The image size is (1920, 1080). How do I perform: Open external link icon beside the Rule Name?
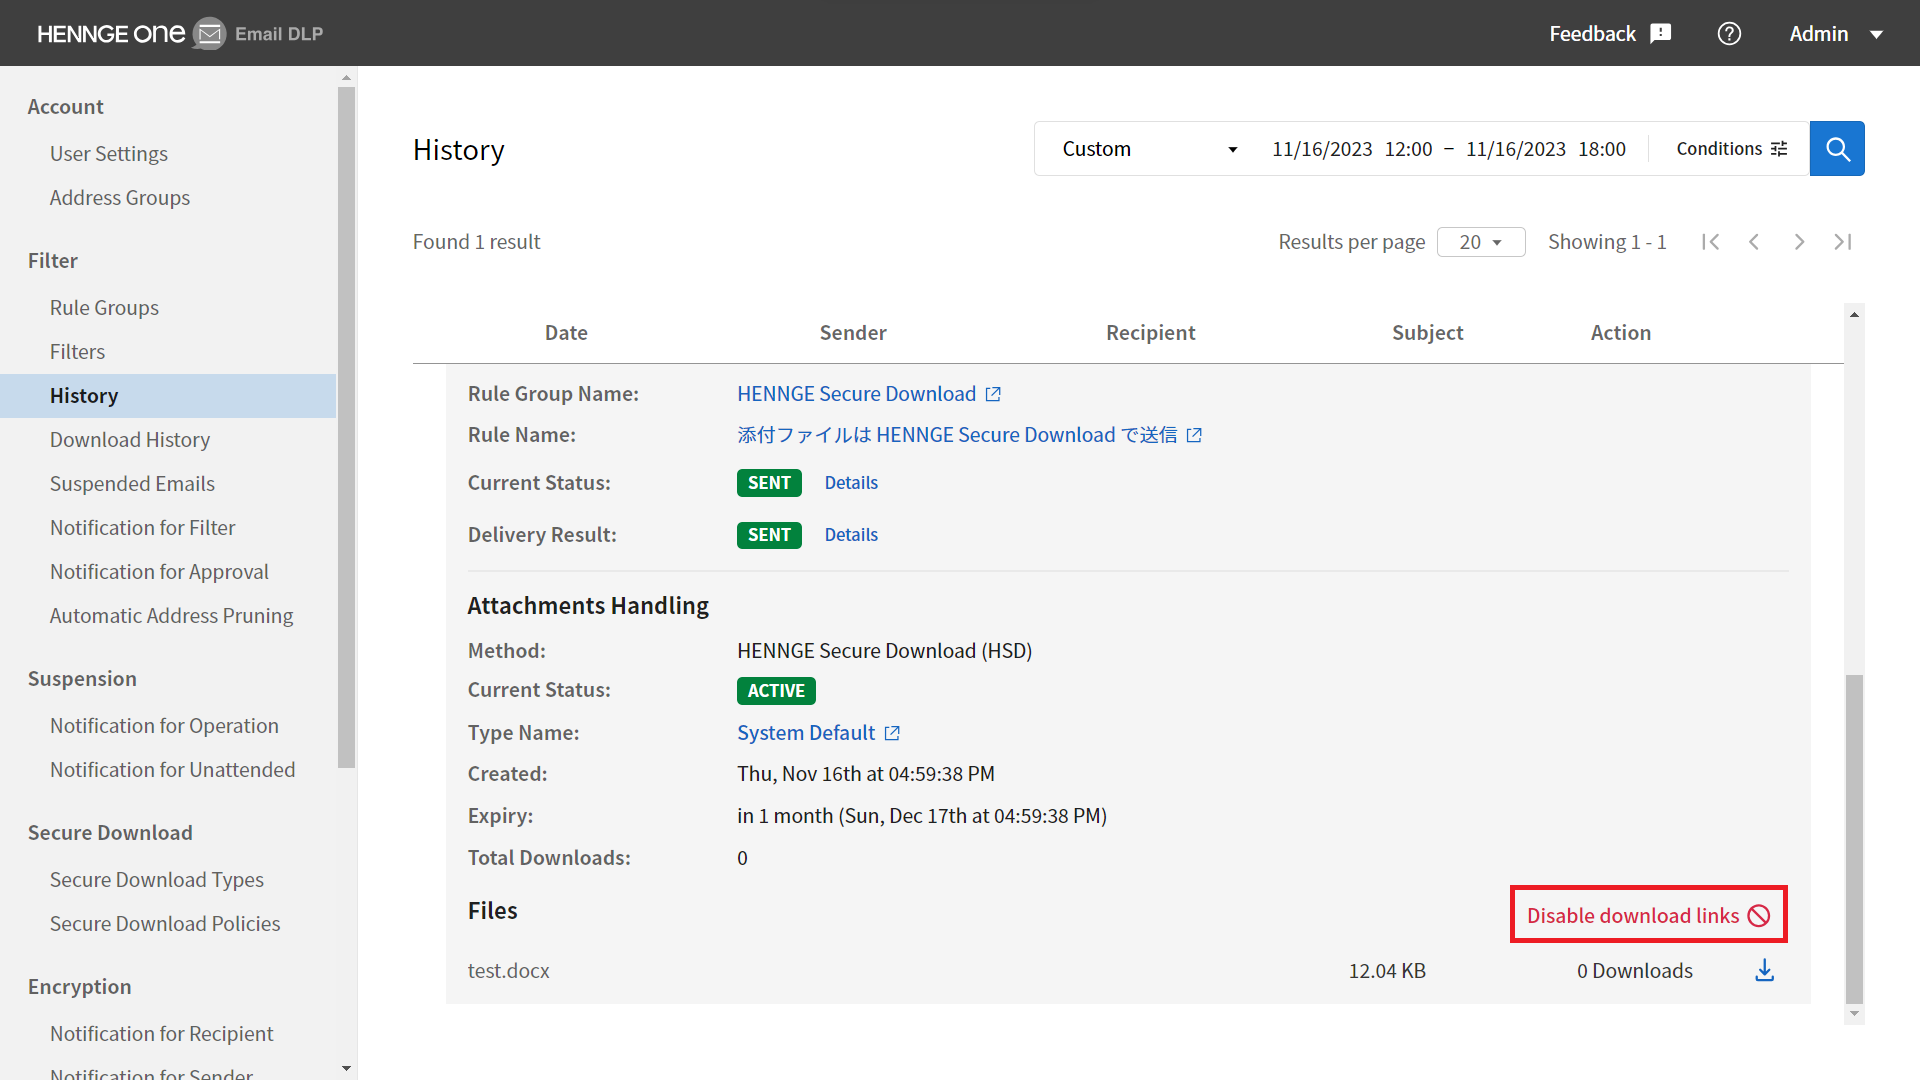(x=1194, y=435)
